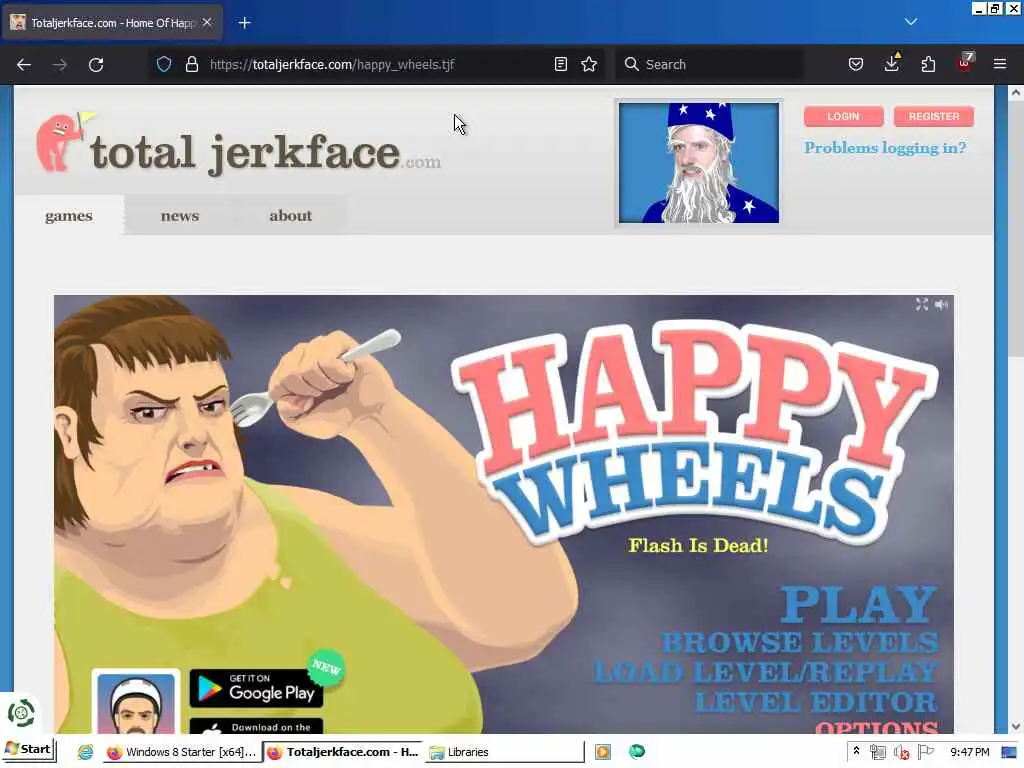Click the browser forward arrow
Screen dimensions: 1024x768
pos(59,65)
